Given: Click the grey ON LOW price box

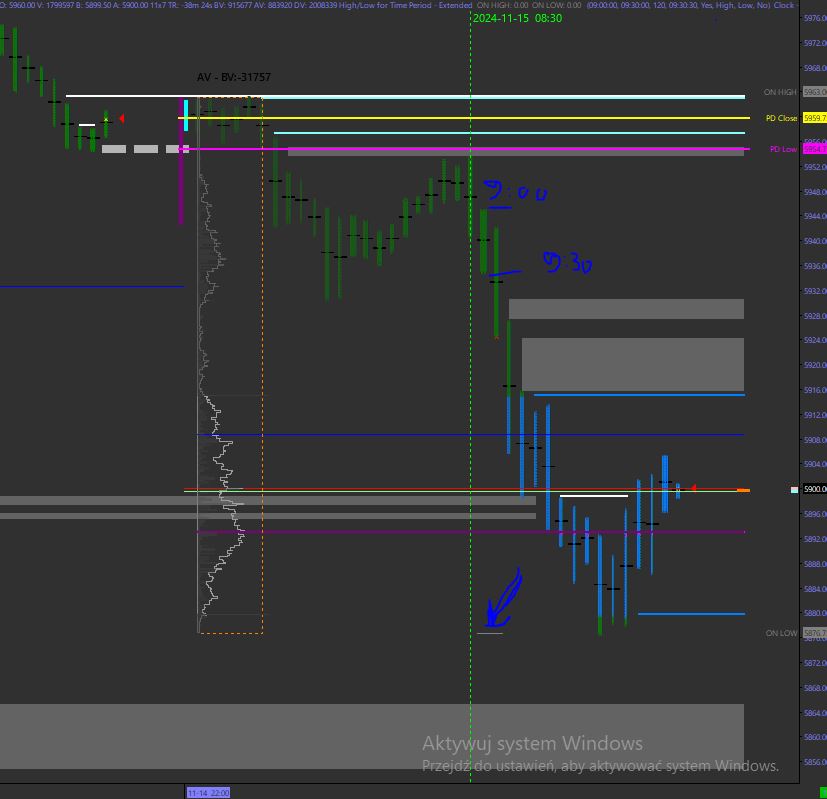Looking at the screenshot, I should click(815, 633).
